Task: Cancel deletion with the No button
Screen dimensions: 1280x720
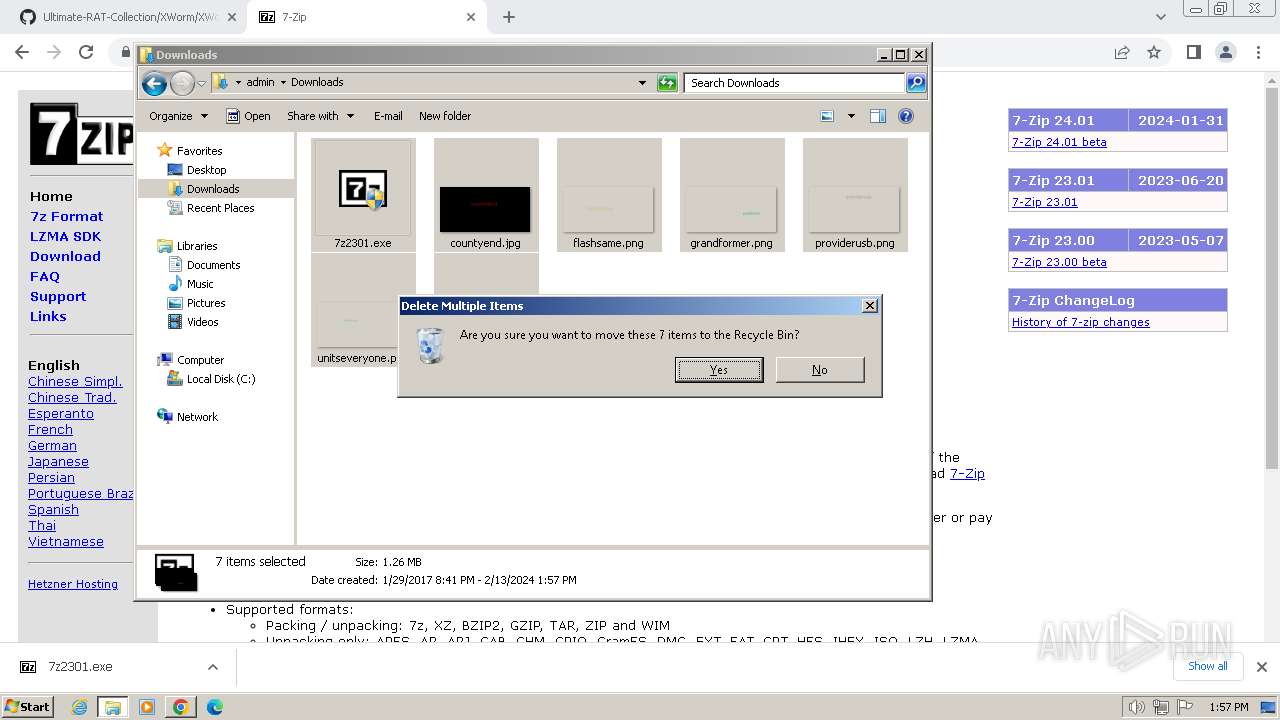Action: click(x=820, y=370)
